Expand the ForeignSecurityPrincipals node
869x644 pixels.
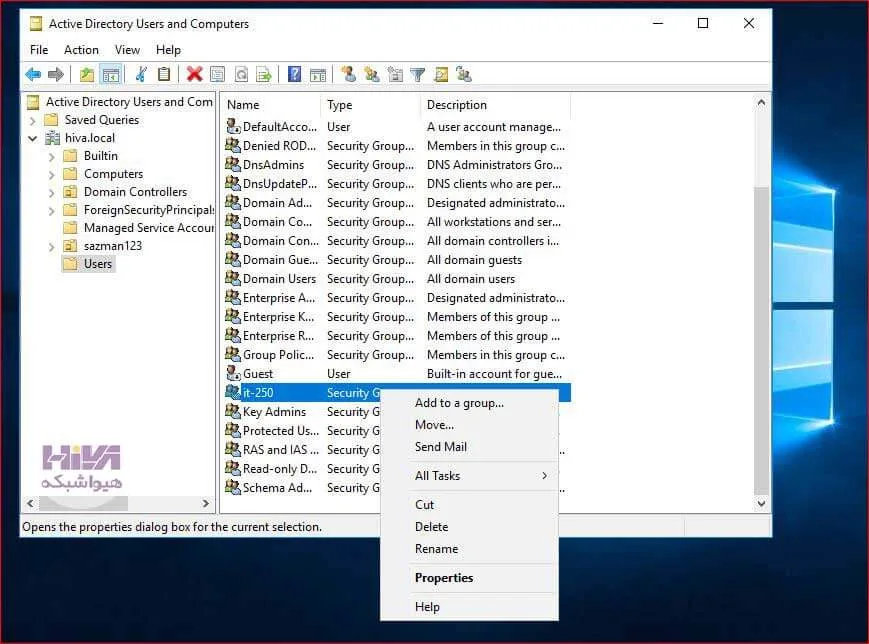click(x=52, y=211)
